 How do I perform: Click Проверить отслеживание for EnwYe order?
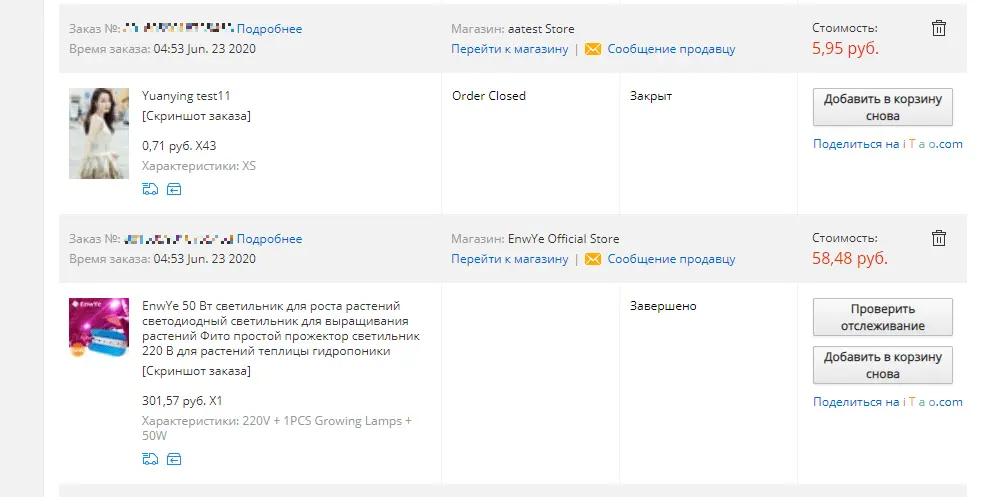pos(882,317)
